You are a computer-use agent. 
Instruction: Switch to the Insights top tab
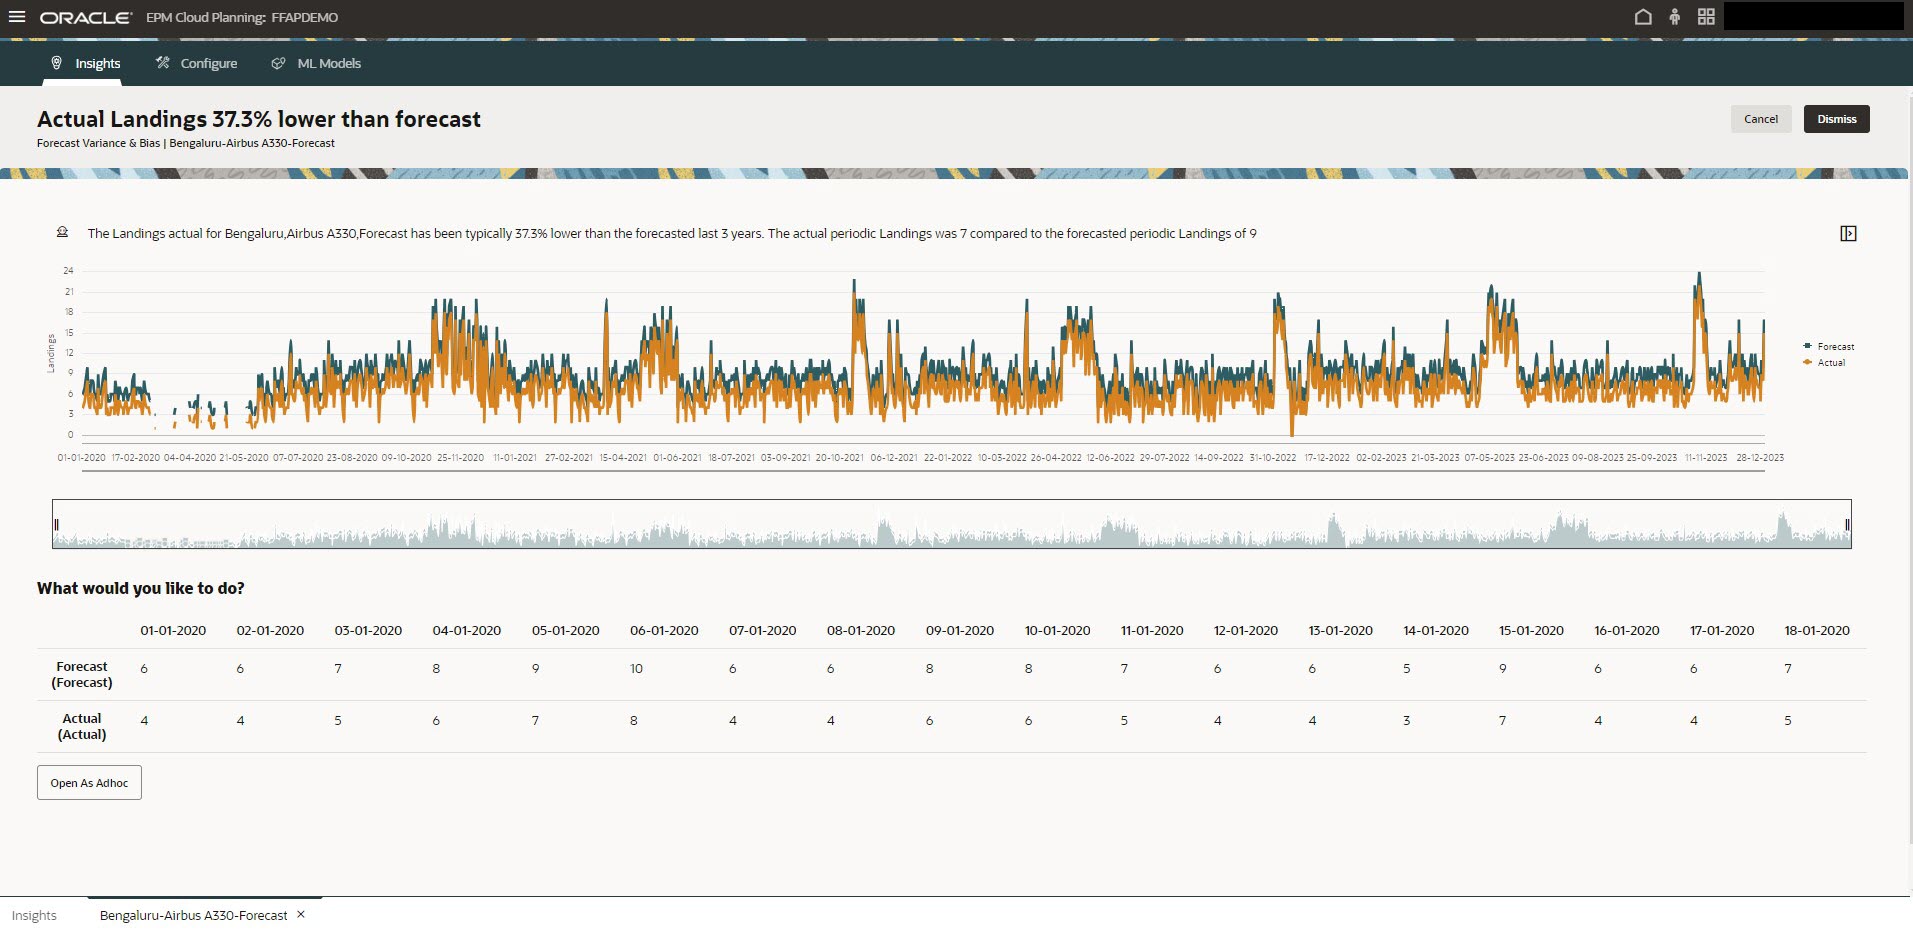tap(86, 63)
